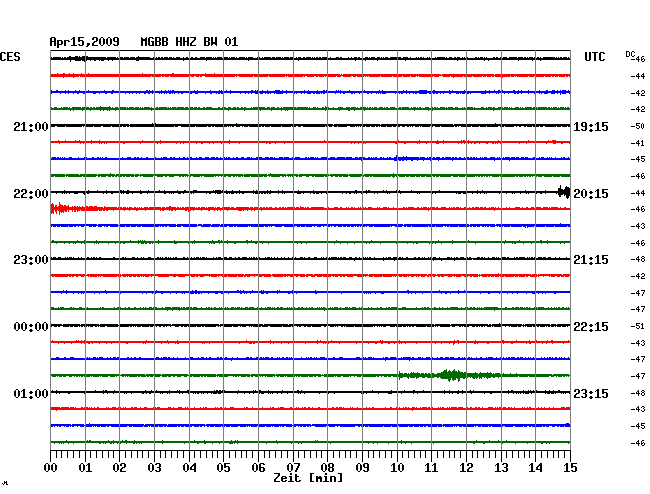Click minute 15 on the time axis
The image size is (650, 494).
point(570,468)
